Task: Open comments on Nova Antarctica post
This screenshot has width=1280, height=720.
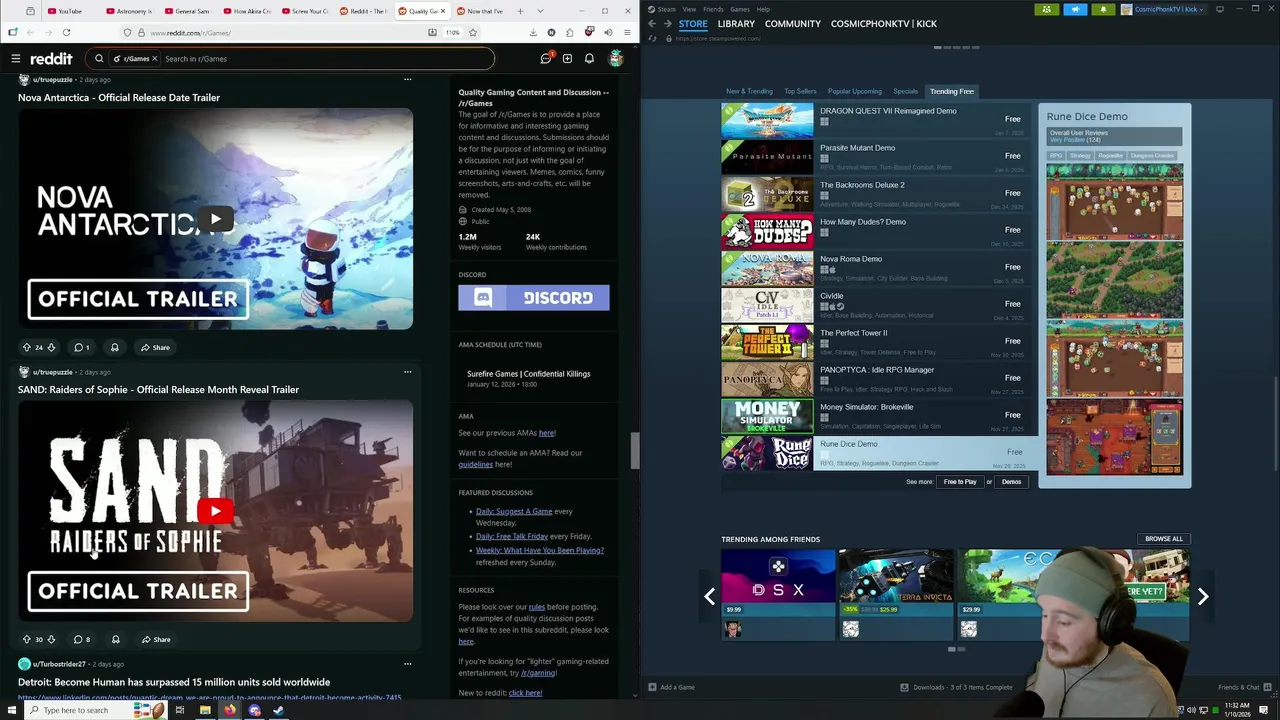Action: 82,347
